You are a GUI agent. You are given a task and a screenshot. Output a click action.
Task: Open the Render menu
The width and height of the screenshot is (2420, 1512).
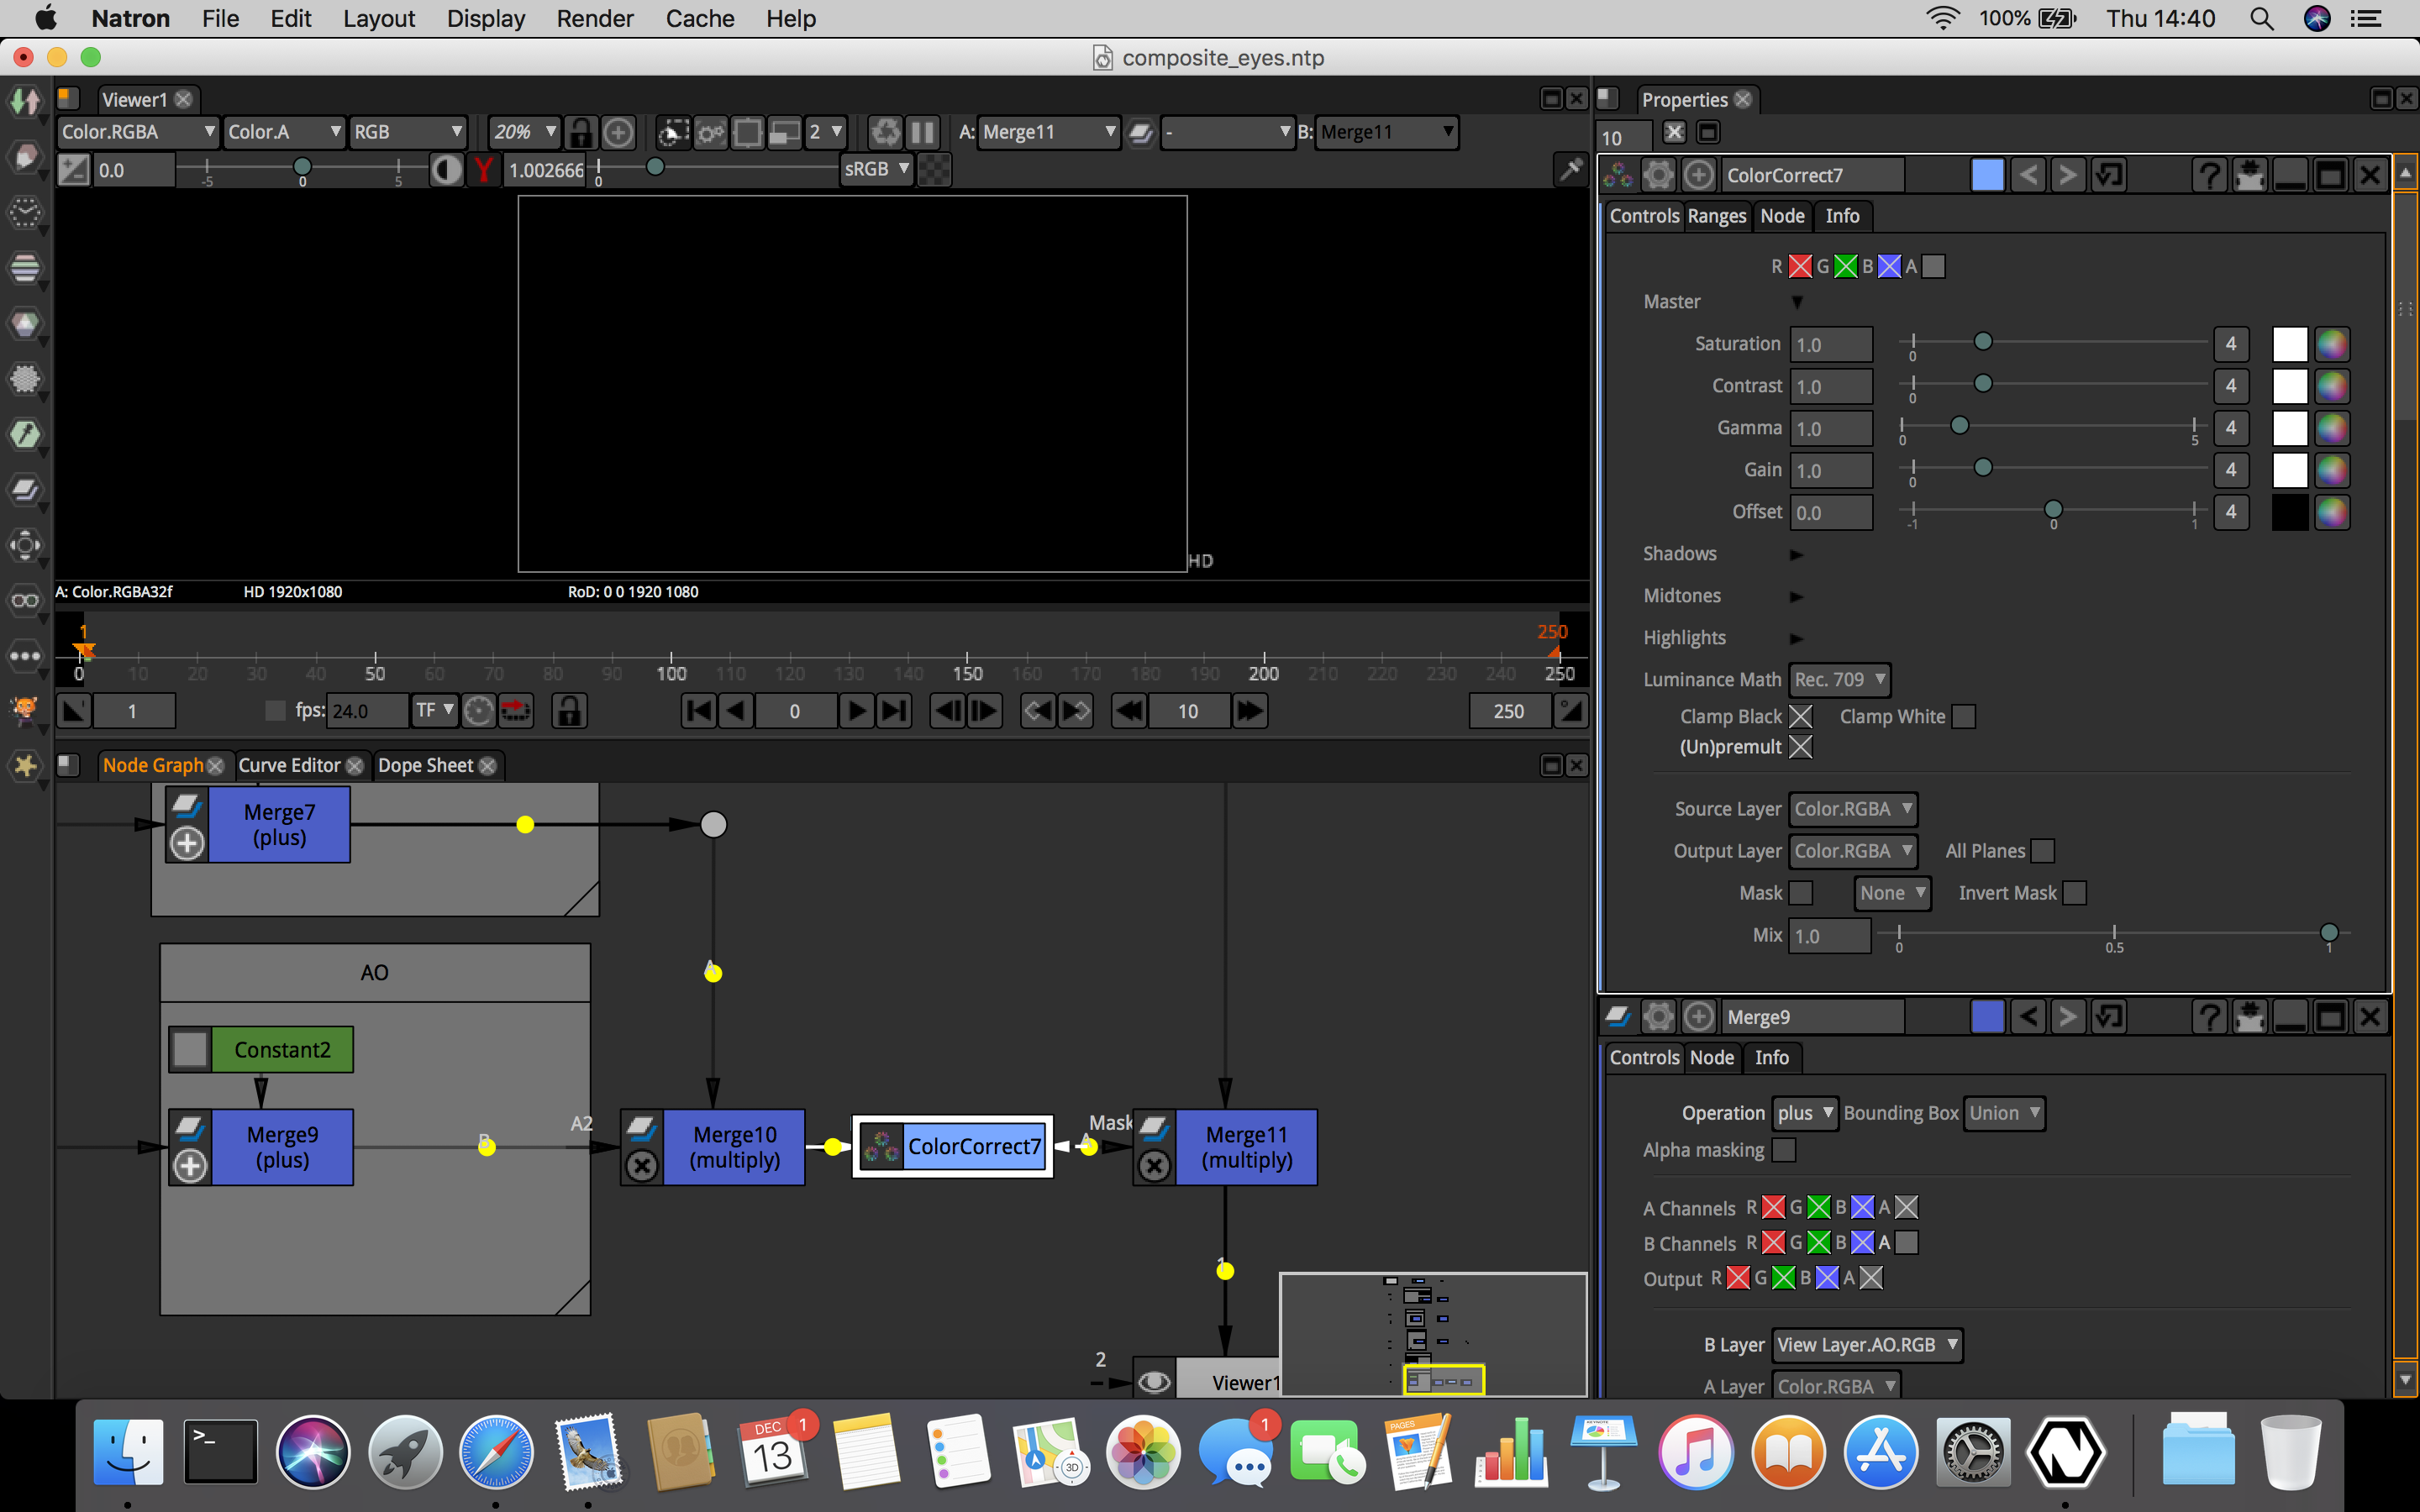coord(595,18)
